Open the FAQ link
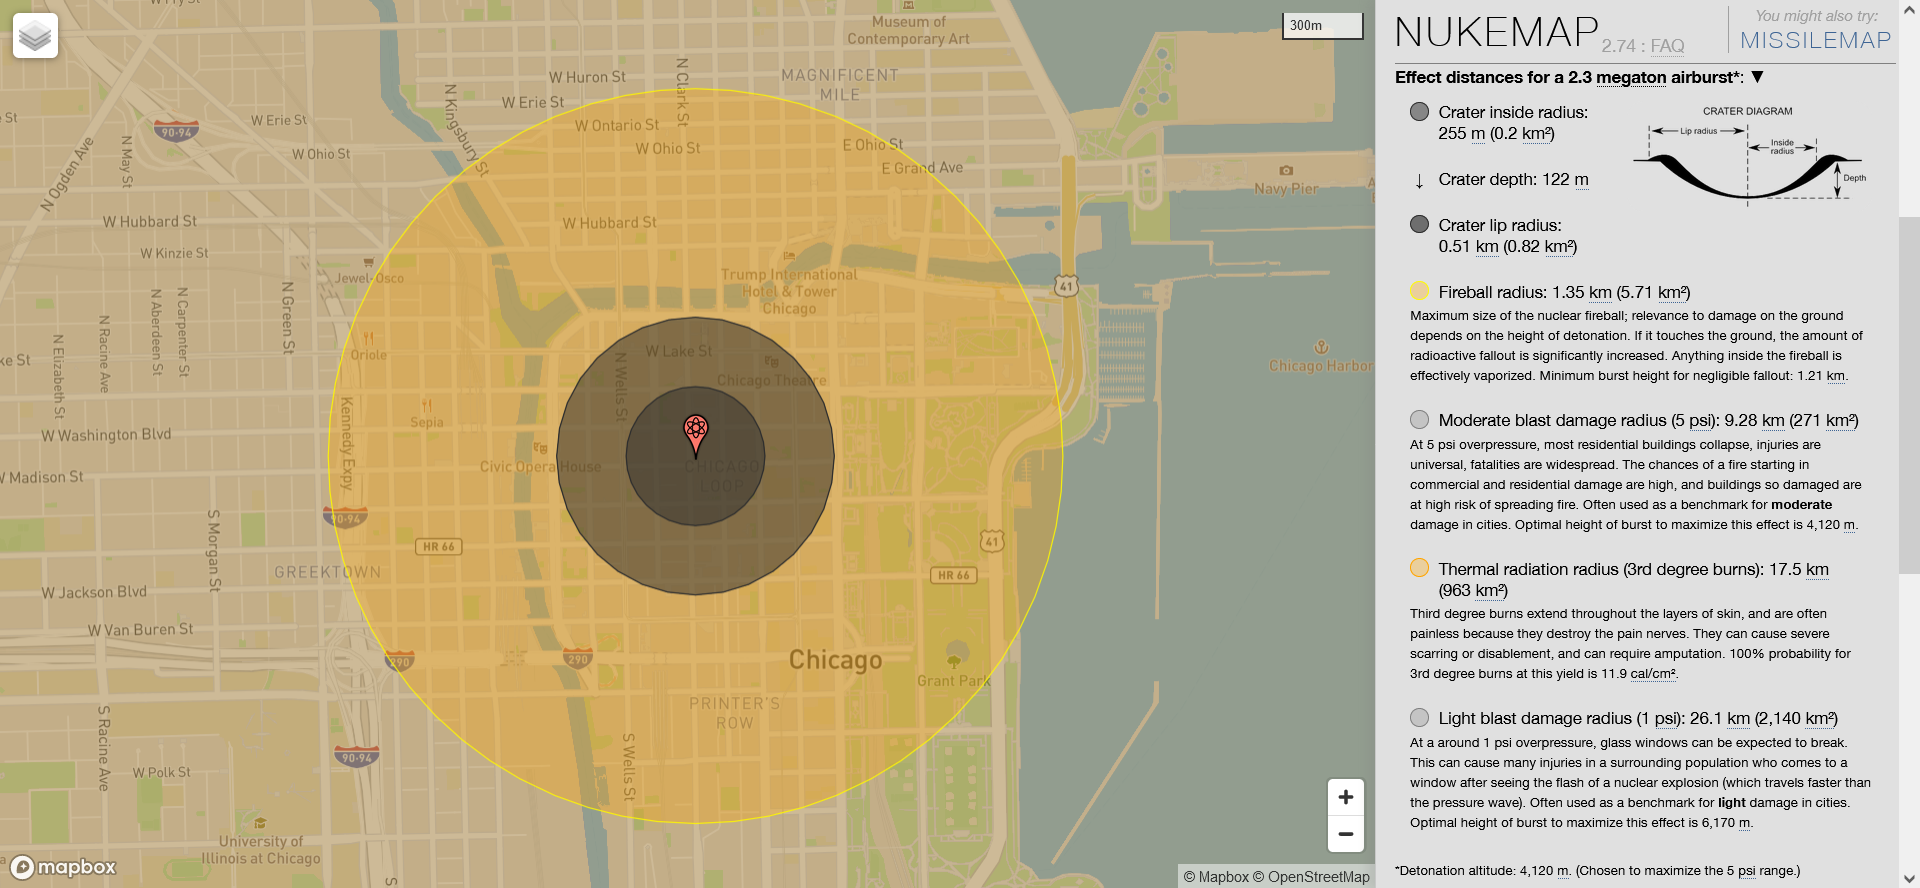This screenshot has height=888, width=1920. [x=1667, y=46]
